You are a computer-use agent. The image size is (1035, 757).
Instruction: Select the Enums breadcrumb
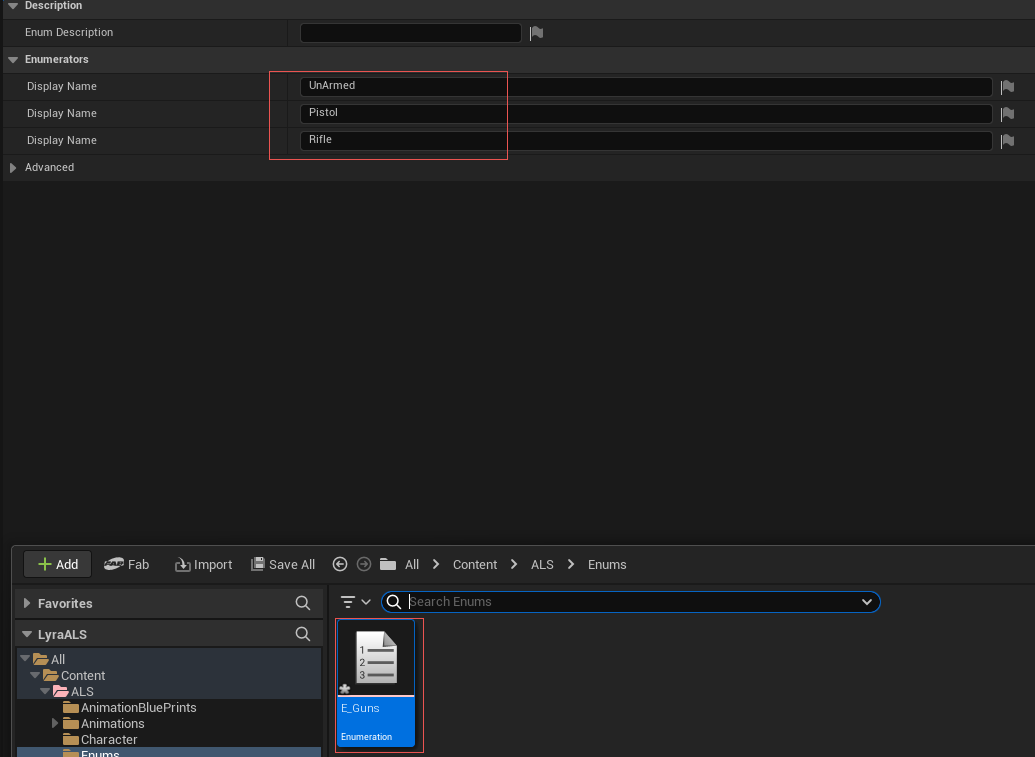[607, 565]
